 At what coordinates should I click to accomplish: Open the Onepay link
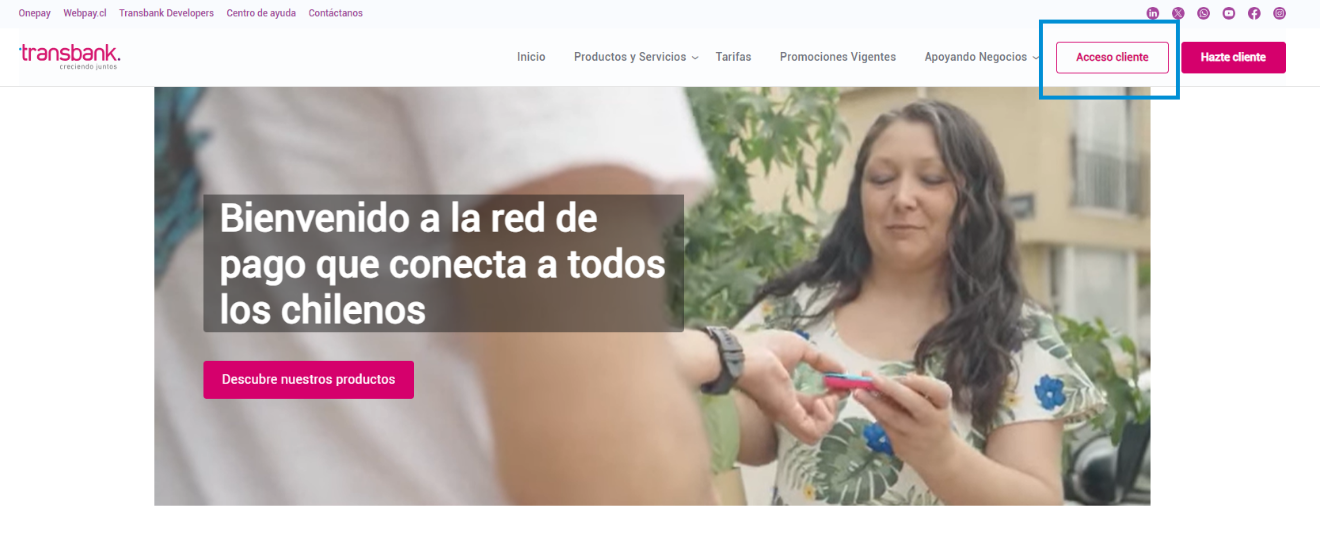tap(35, 13)
